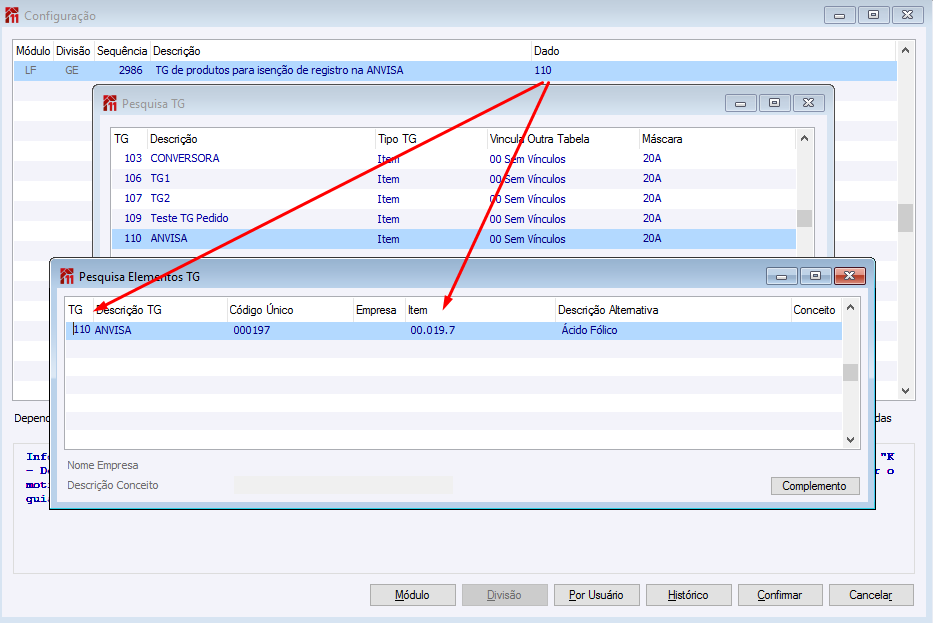Screen dimensions: 933x623
Task: Select the 000197 código único cell
Action: 252,330
